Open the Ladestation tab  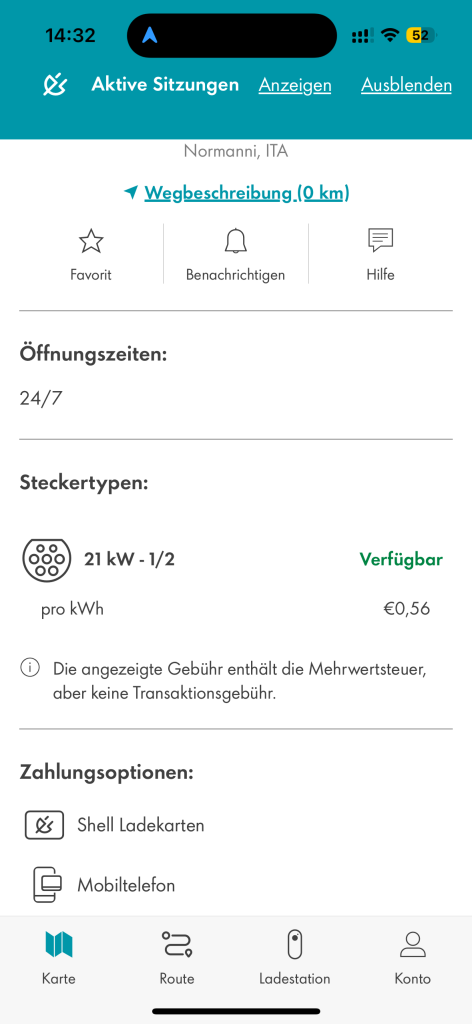point(295,957)
